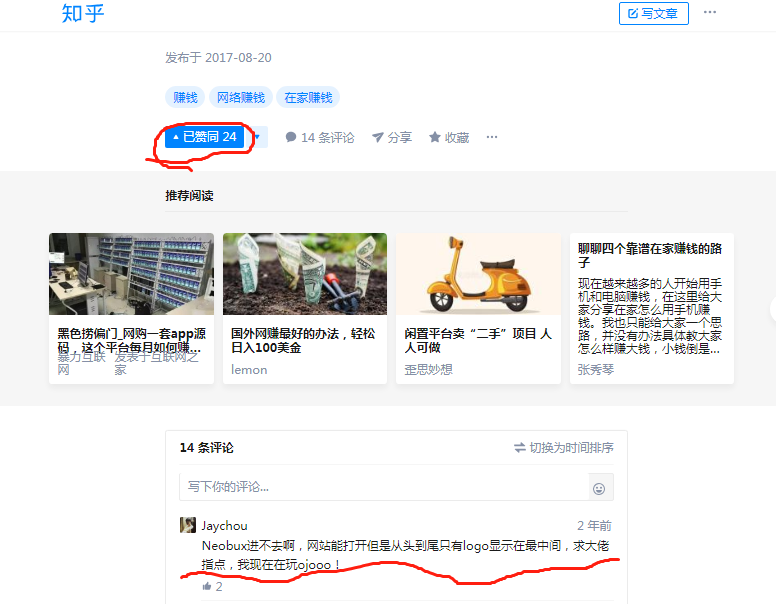Click the 2 年前 comment timestamp
776x604 pixels.
(594, 525)
